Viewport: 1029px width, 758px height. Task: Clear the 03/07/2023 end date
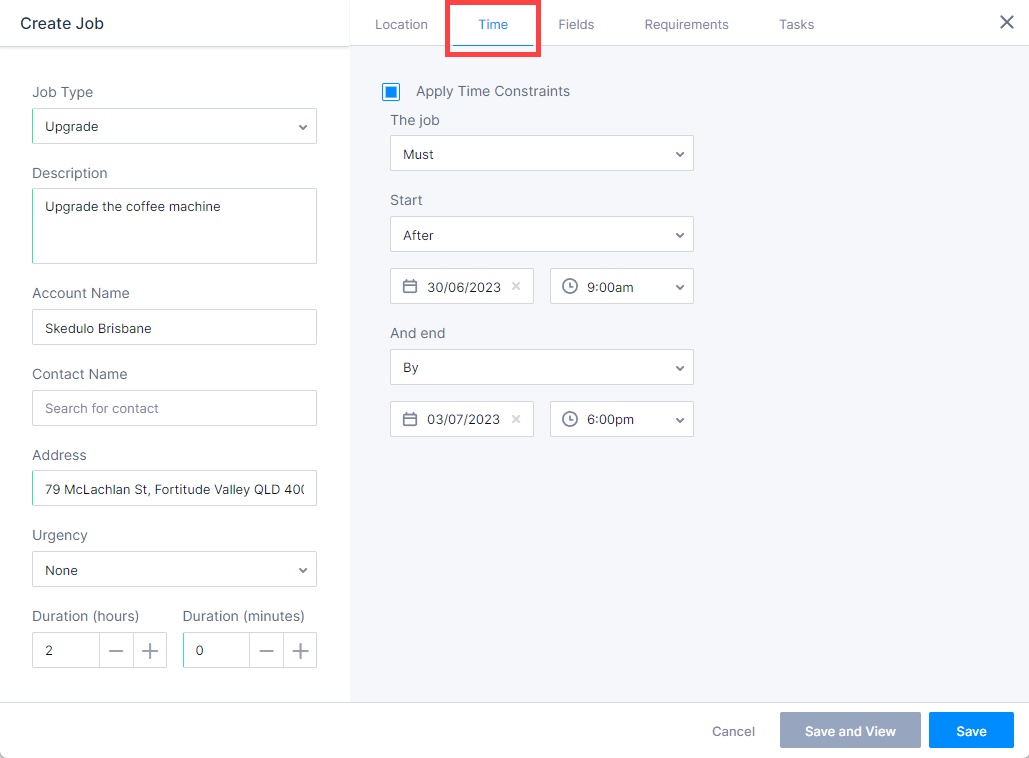(x=517, y=419)
